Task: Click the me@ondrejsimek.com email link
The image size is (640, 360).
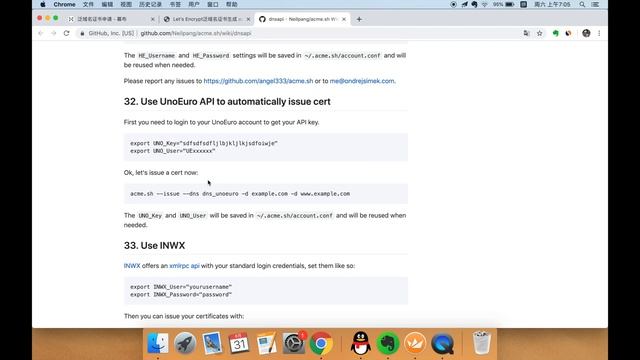Action: point(362,81)
